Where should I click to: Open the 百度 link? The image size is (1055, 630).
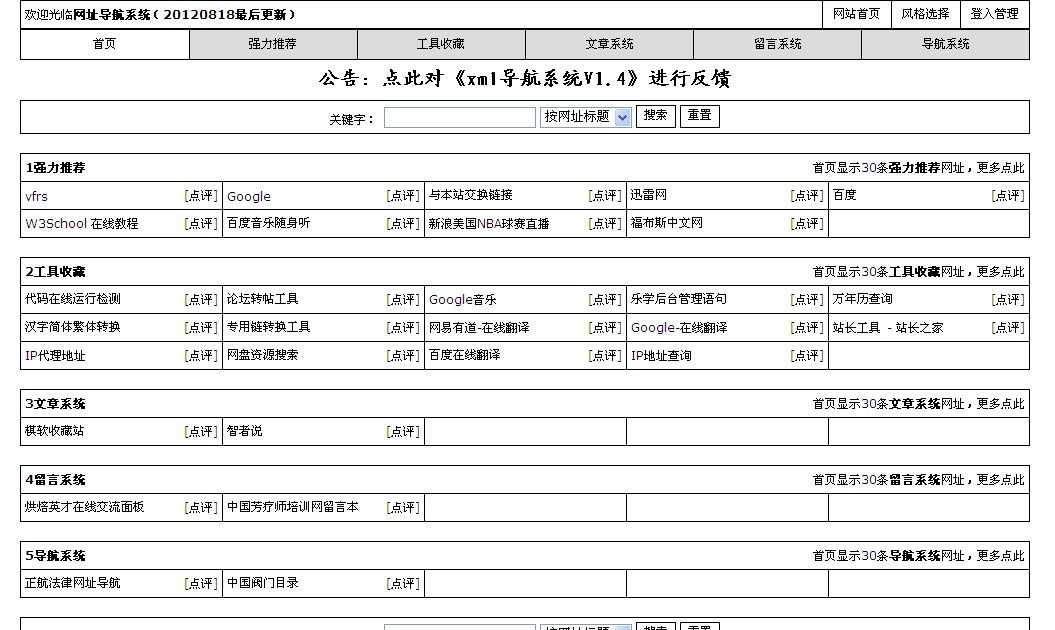pyautogui.click(x=844, y=195)
